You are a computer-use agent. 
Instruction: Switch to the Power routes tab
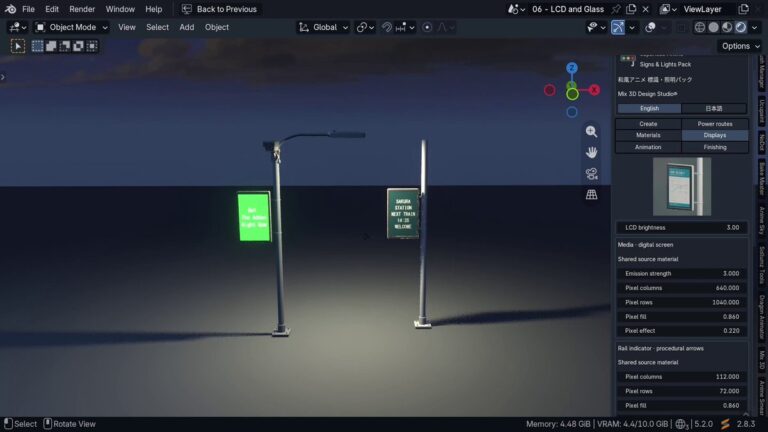click(x=715, y=124)
